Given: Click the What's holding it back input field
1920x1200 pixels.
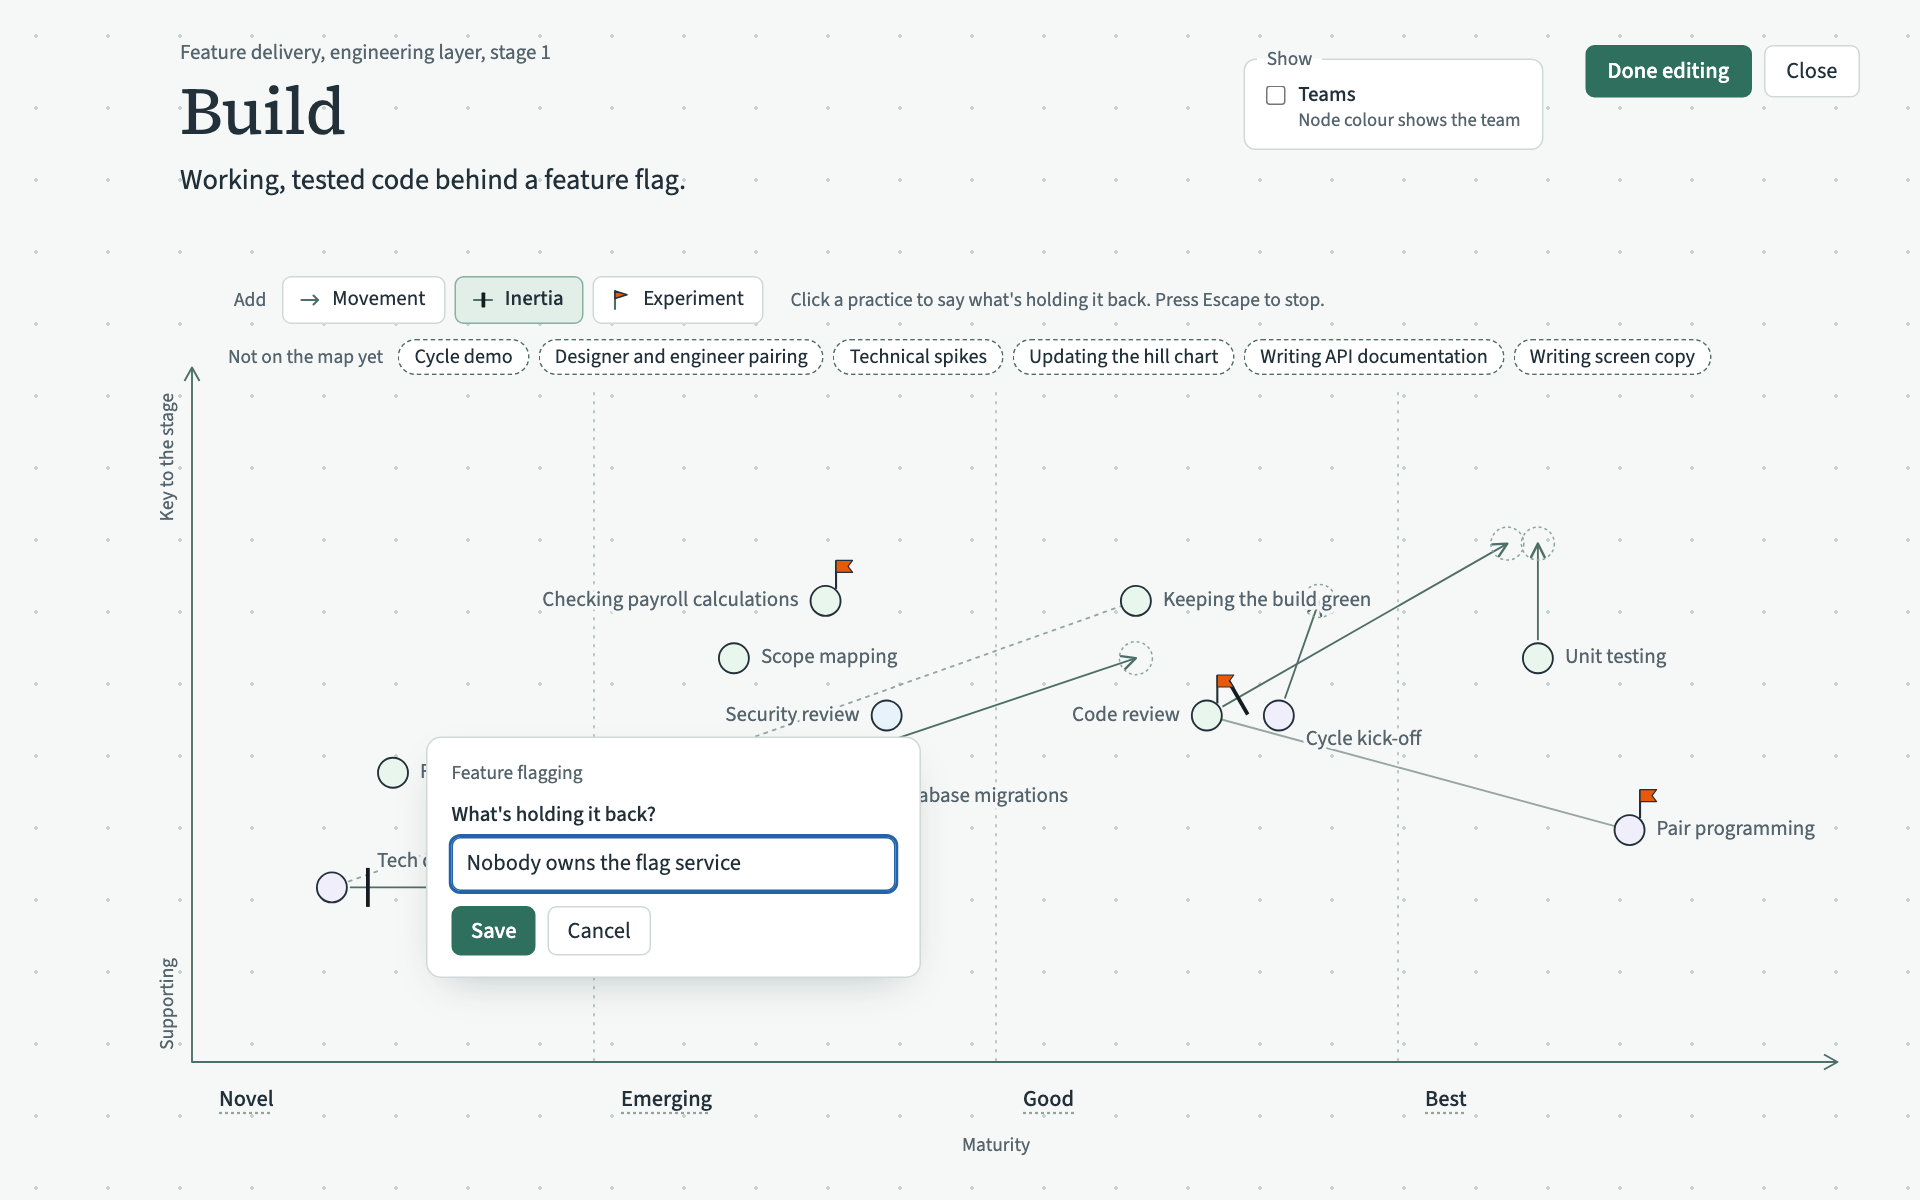Looking at the screenshot, I should pos(673,864).
